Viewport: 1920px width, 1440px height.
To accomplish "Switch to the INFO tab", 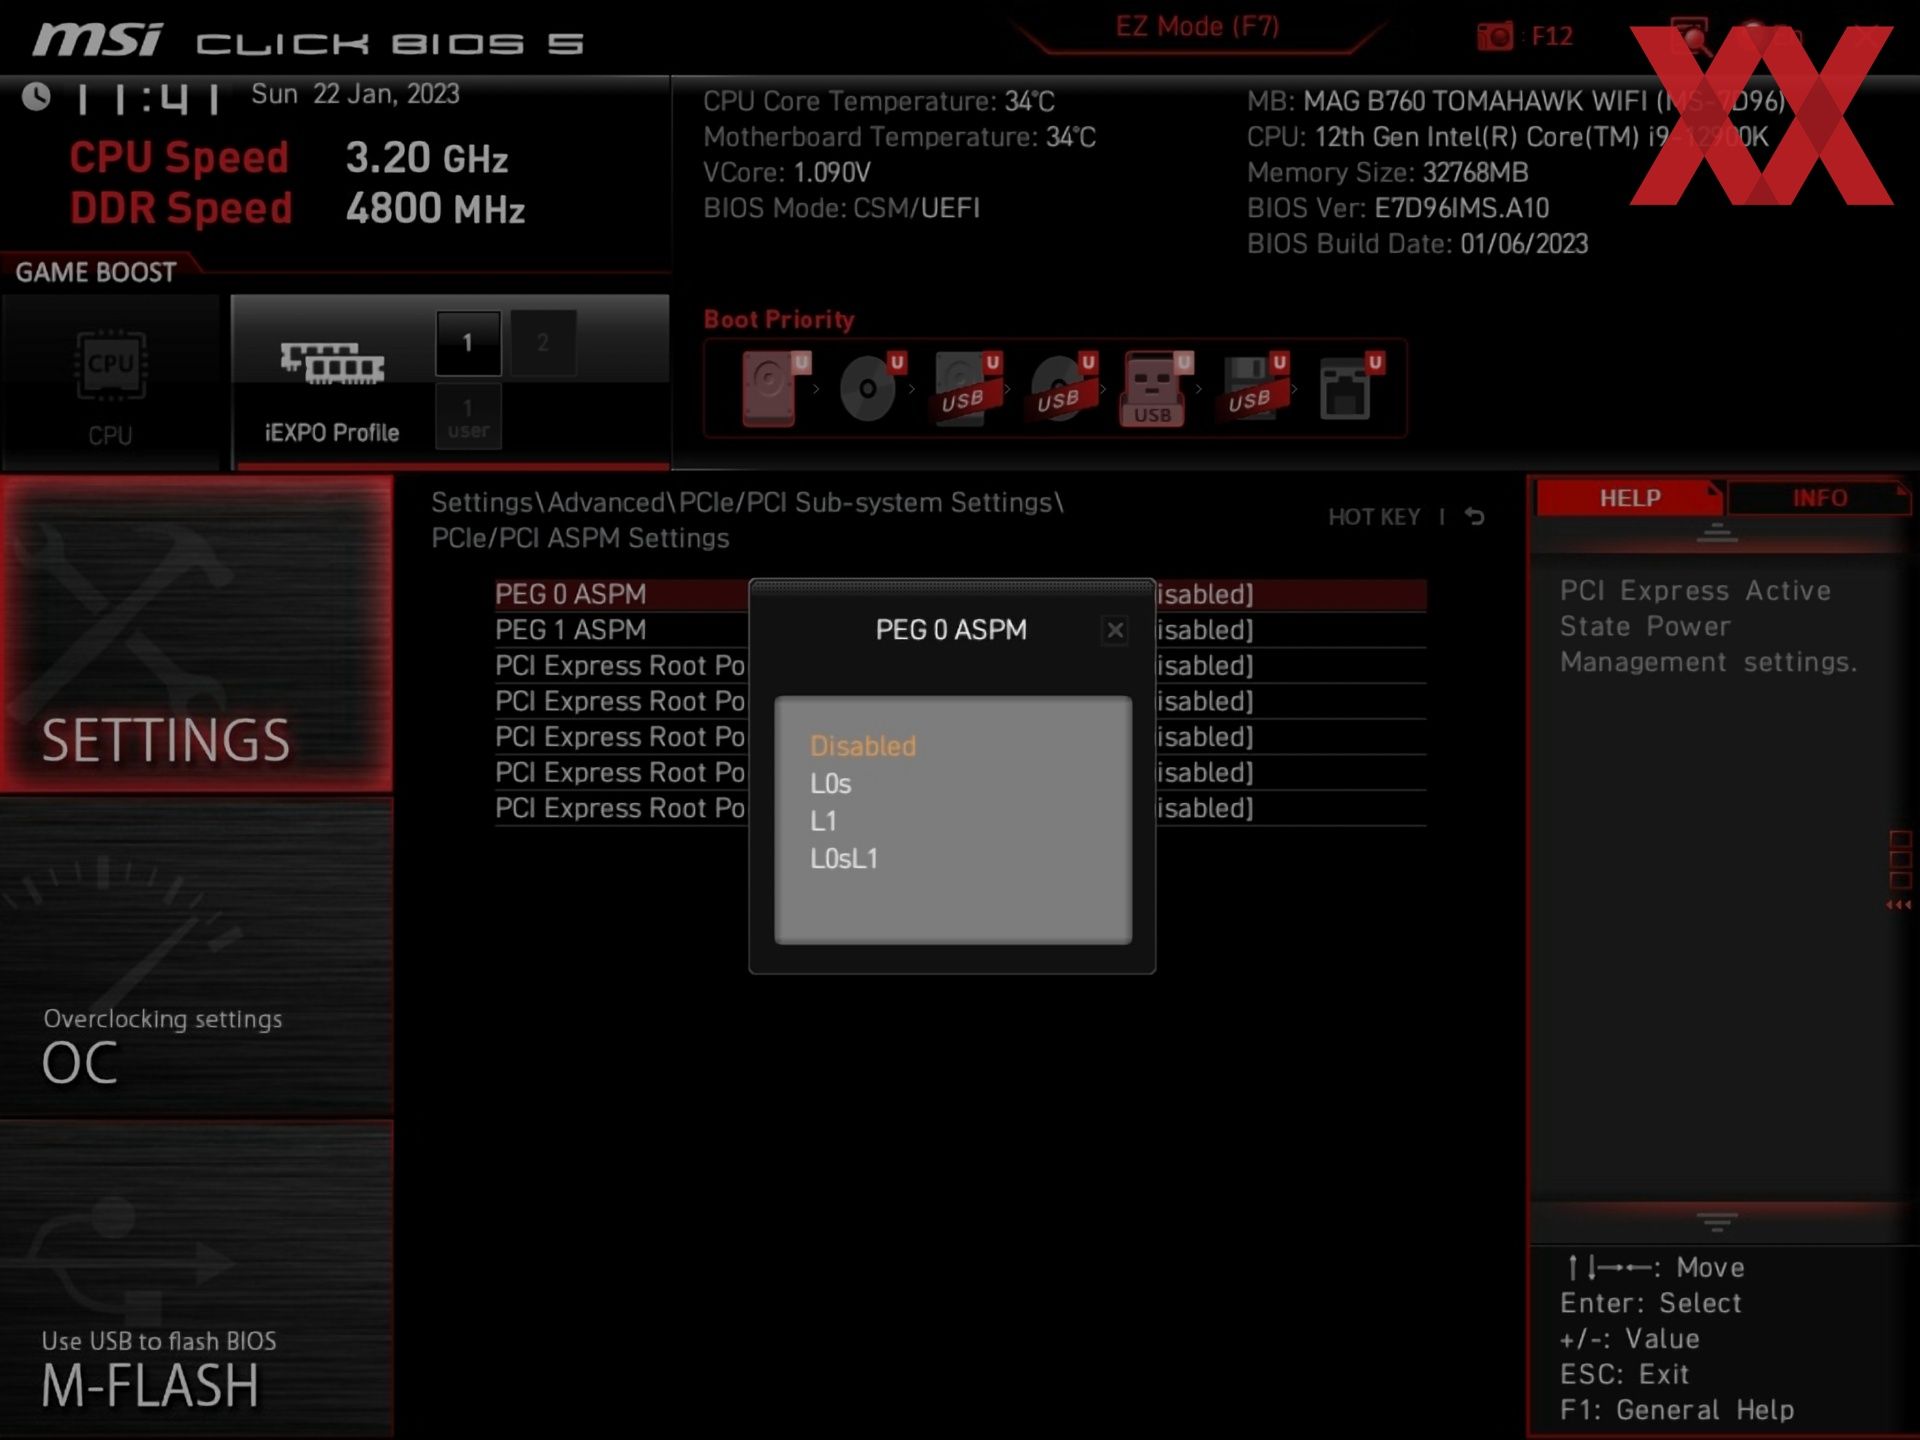I will (1818, 498).
